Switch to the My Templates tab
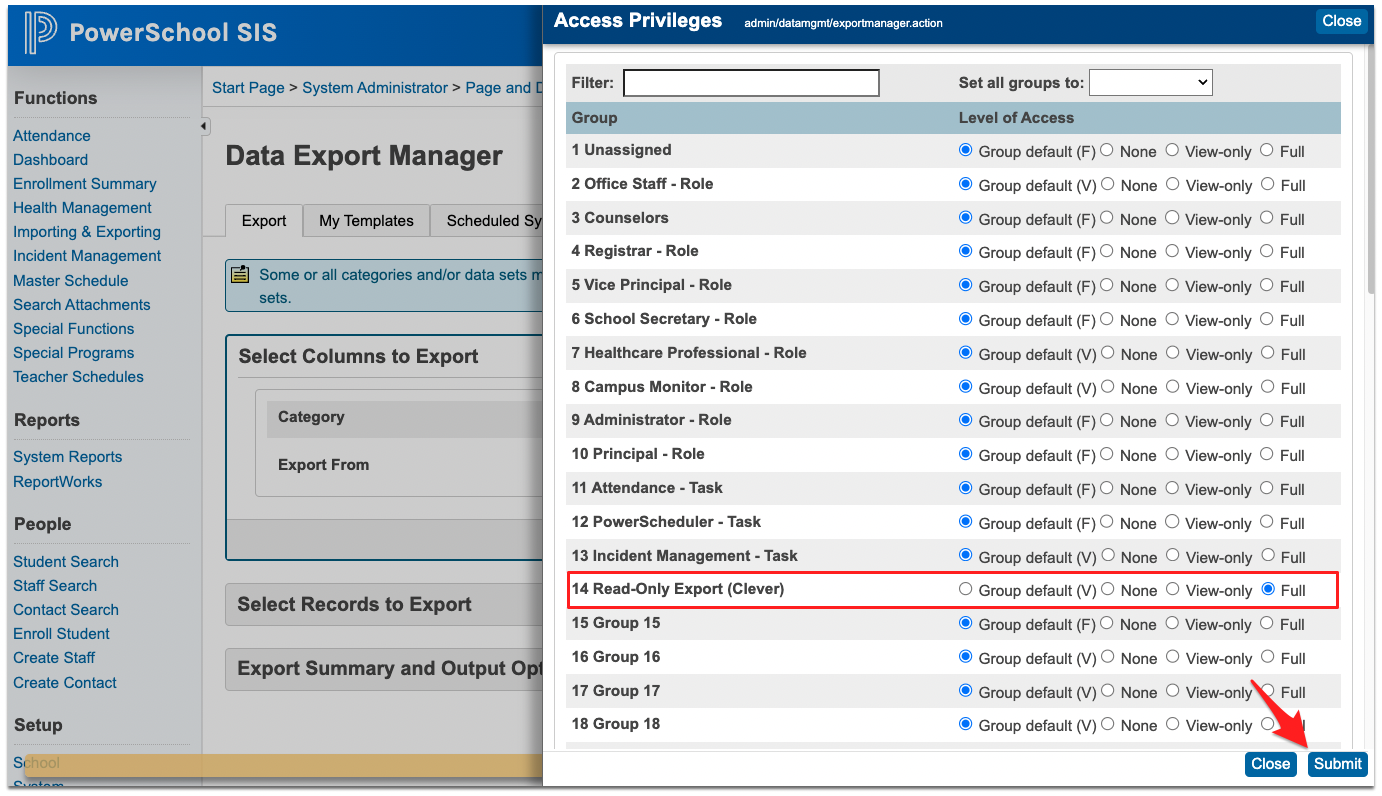Viewport: 1382px width, 796px height. (366, 221)
